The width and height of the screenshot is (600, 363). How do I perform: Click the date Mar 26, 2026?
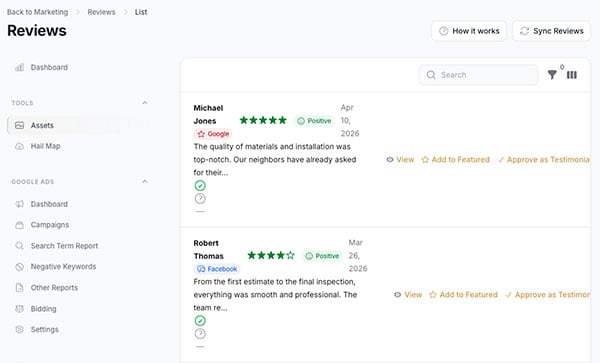click(357, 256)
